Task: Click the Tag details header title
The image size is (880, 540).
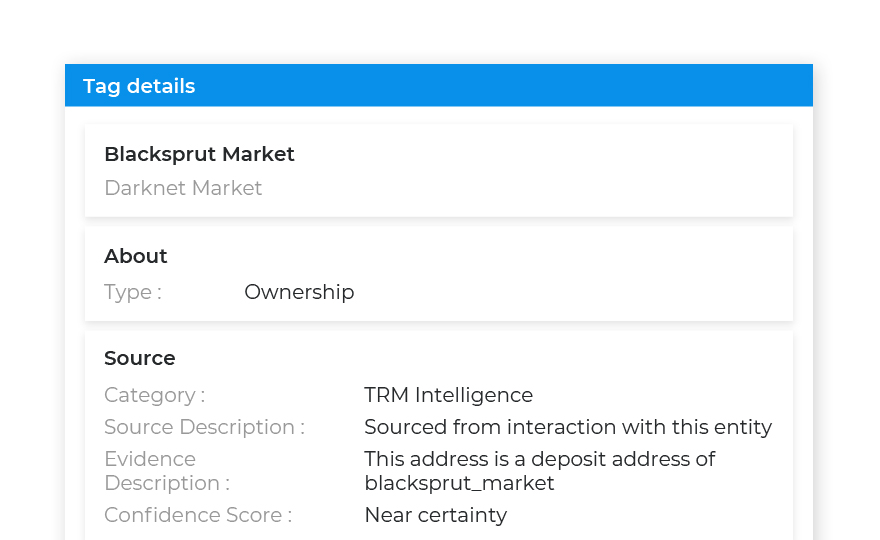Action: click(139, 86)
